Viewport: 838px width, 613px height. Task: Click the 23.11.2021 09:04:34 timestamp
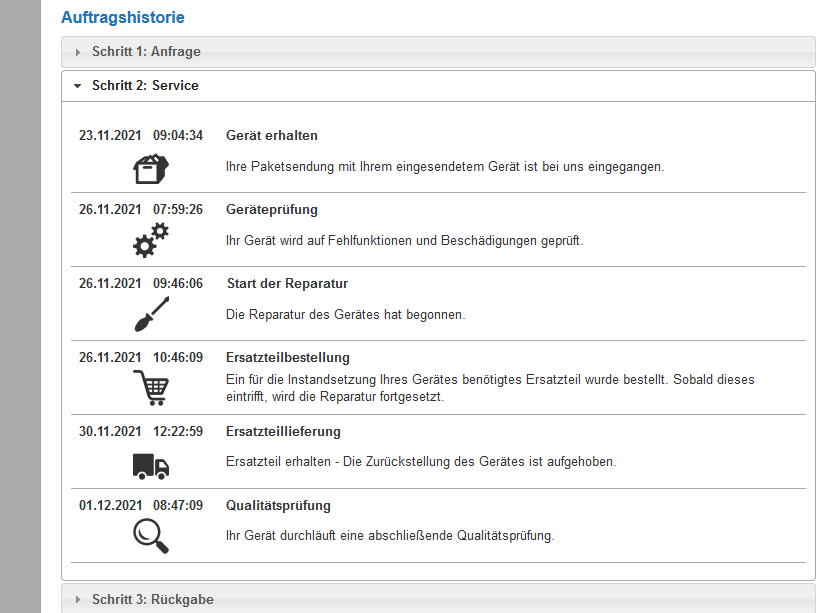[141, 135]
